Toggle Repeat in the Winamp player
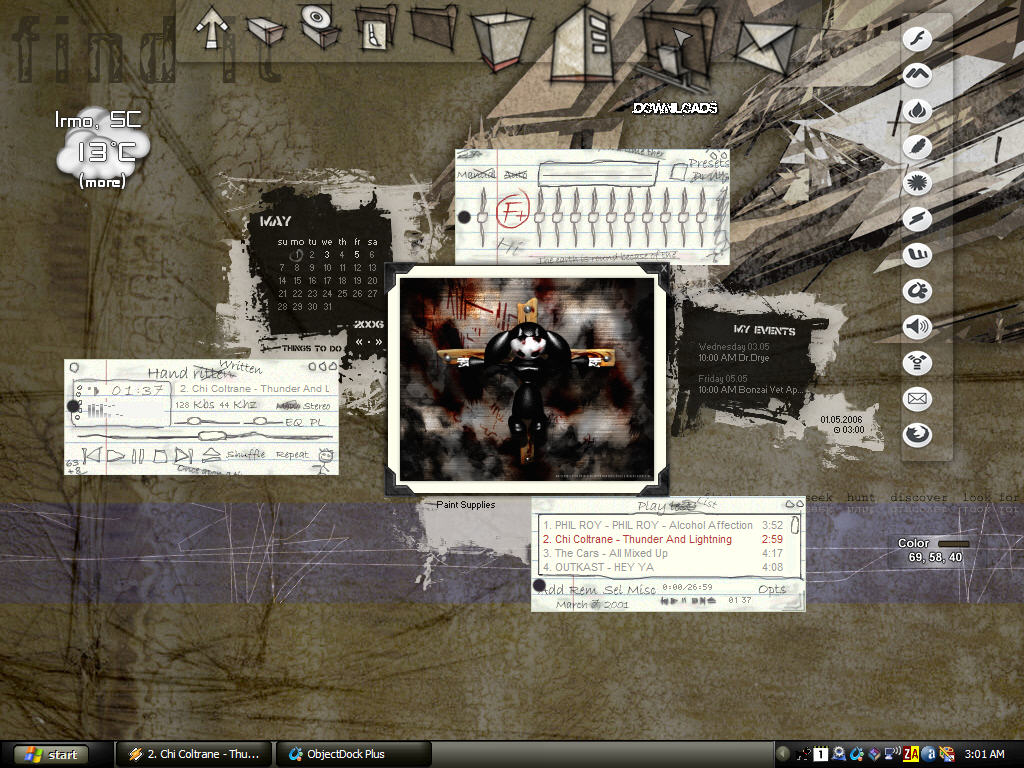 (291, 454)
